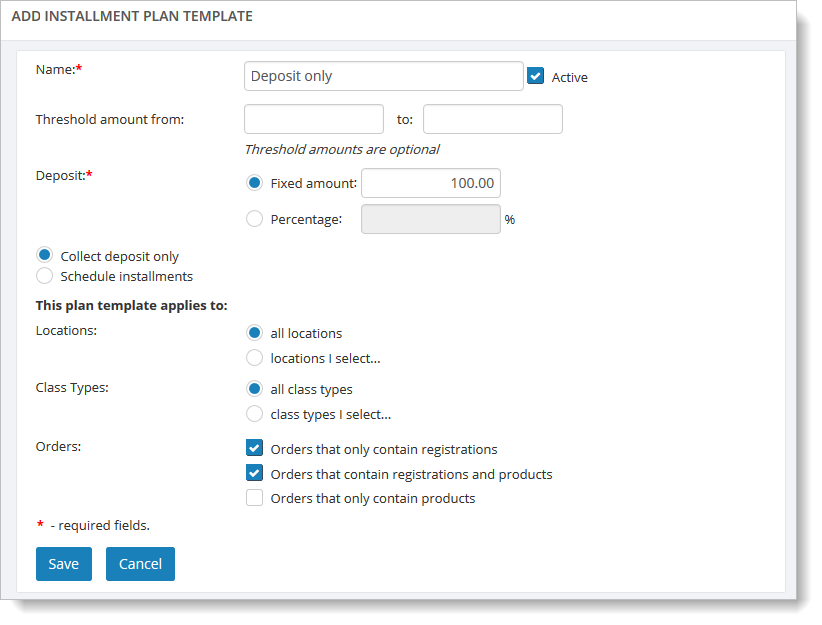
Task: Click the Threshold amount to field
Action: click(492, 119)
